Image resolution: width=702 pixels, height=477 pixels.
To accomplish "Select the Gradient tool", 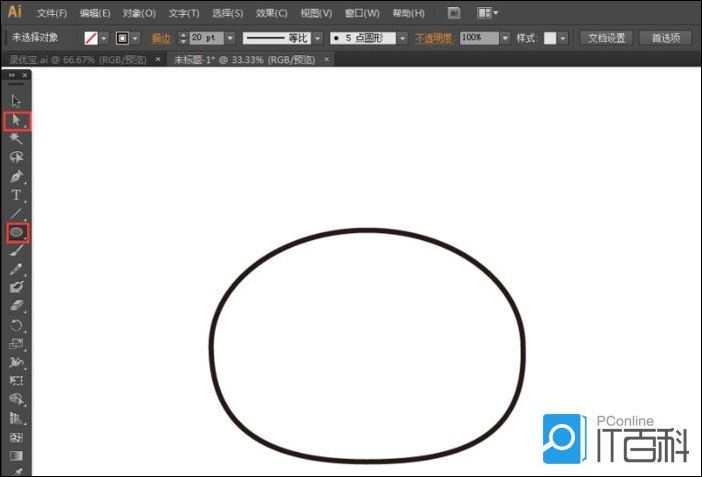I will pyautogui.click(x=16, y=456).
